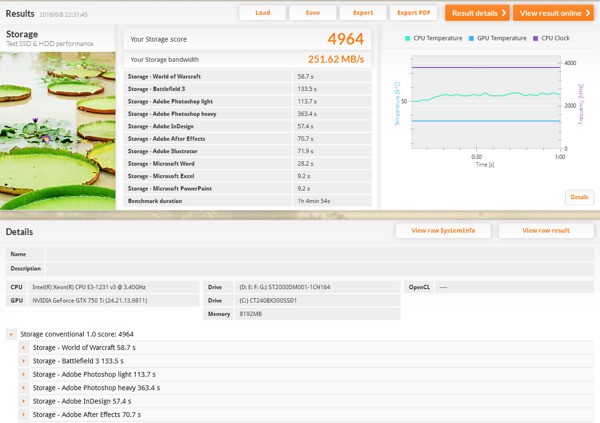This screenshot has width=600, height=423.
Task: Expand the Storage - World of Warcraft row
Action: [x=24, y=347]
